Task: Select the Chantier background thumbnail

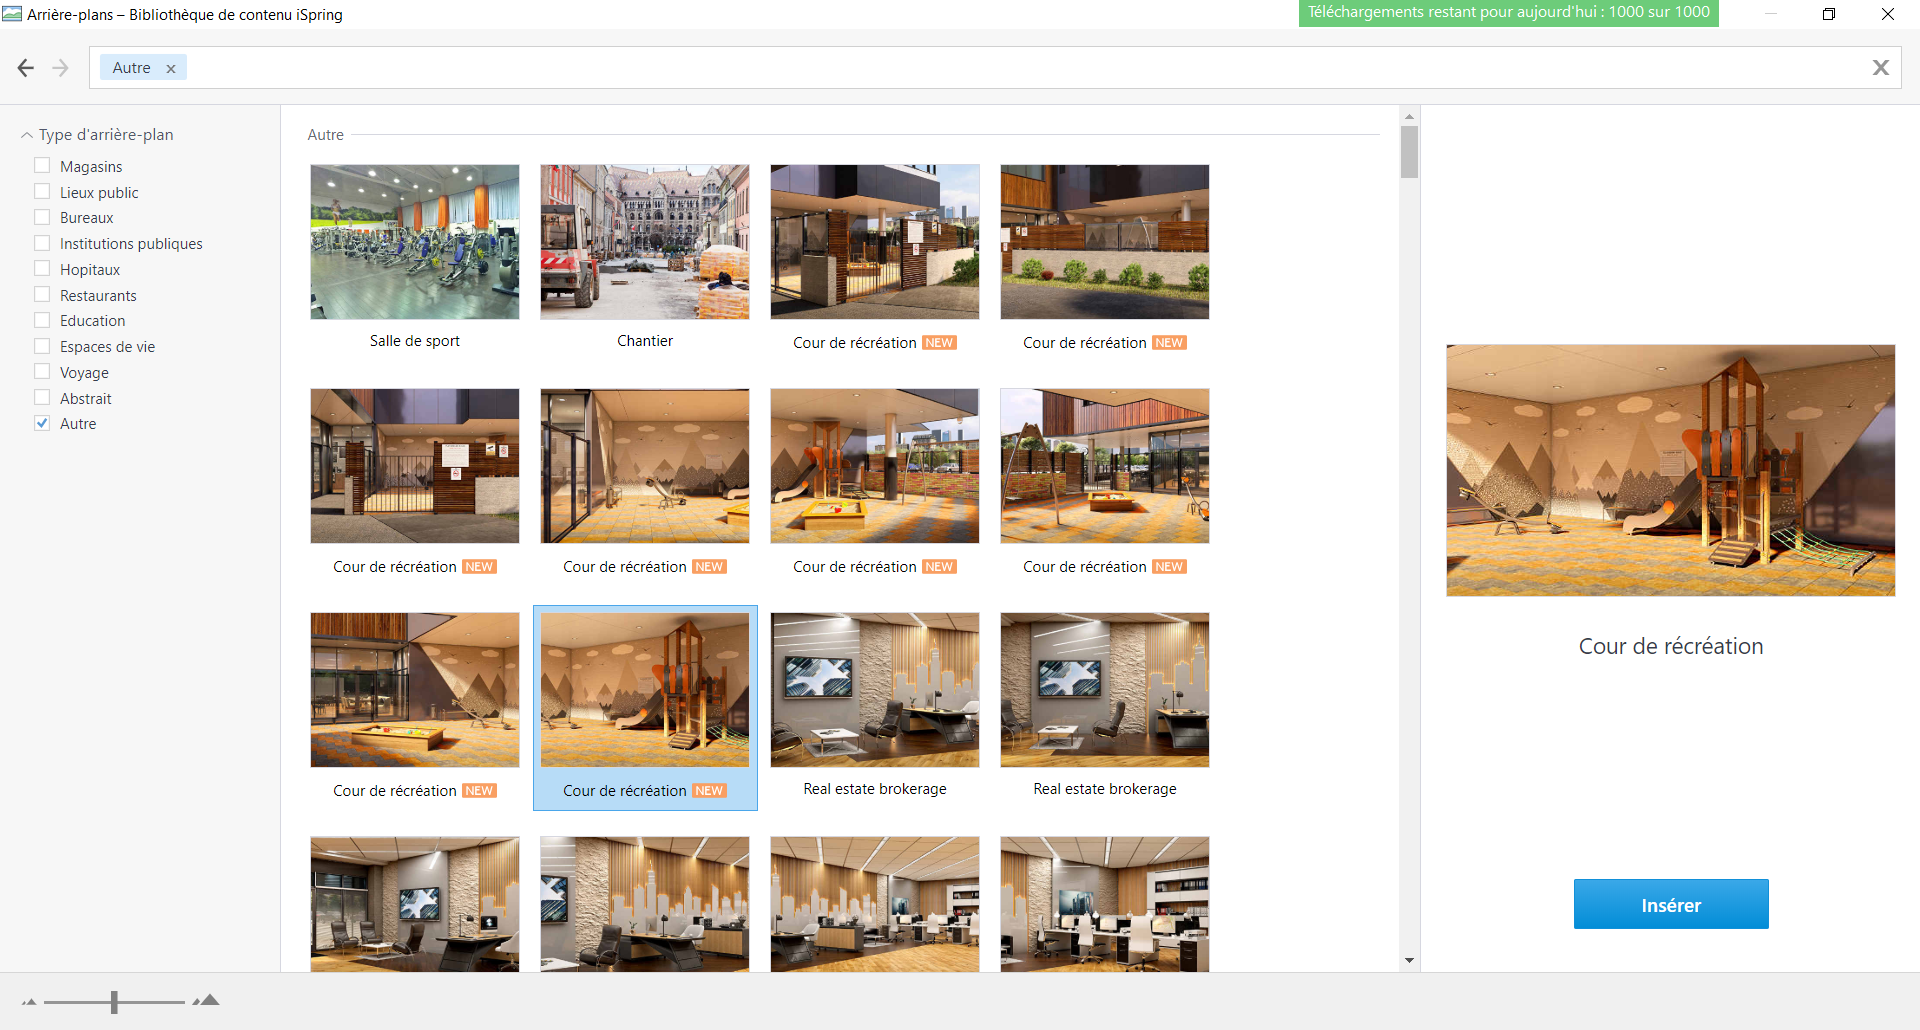Action: pyautogui.click(x=645, y=242)
